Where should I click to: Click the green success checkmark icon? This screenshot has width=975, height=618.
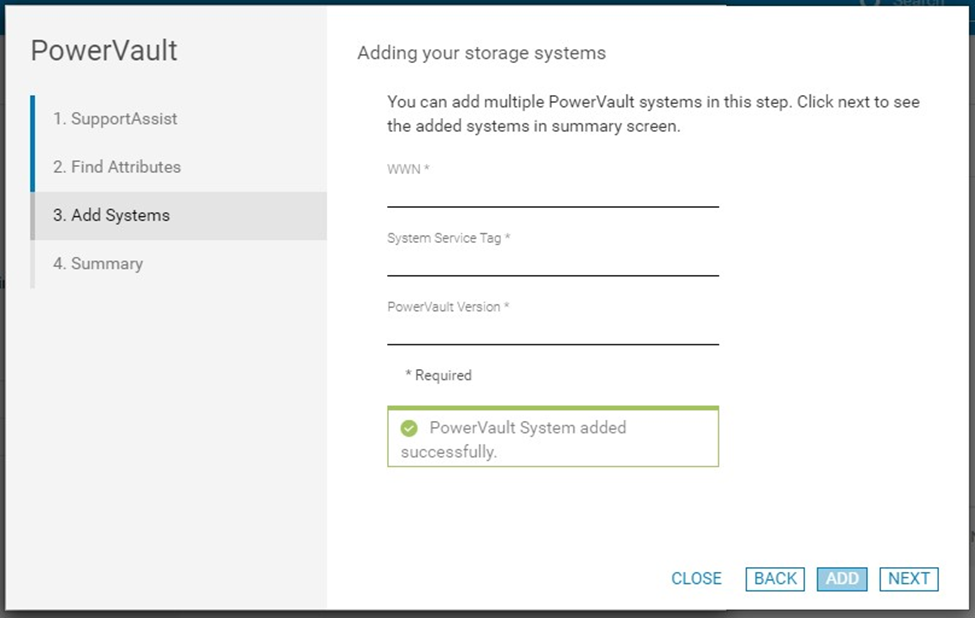(x=409, y=428)
